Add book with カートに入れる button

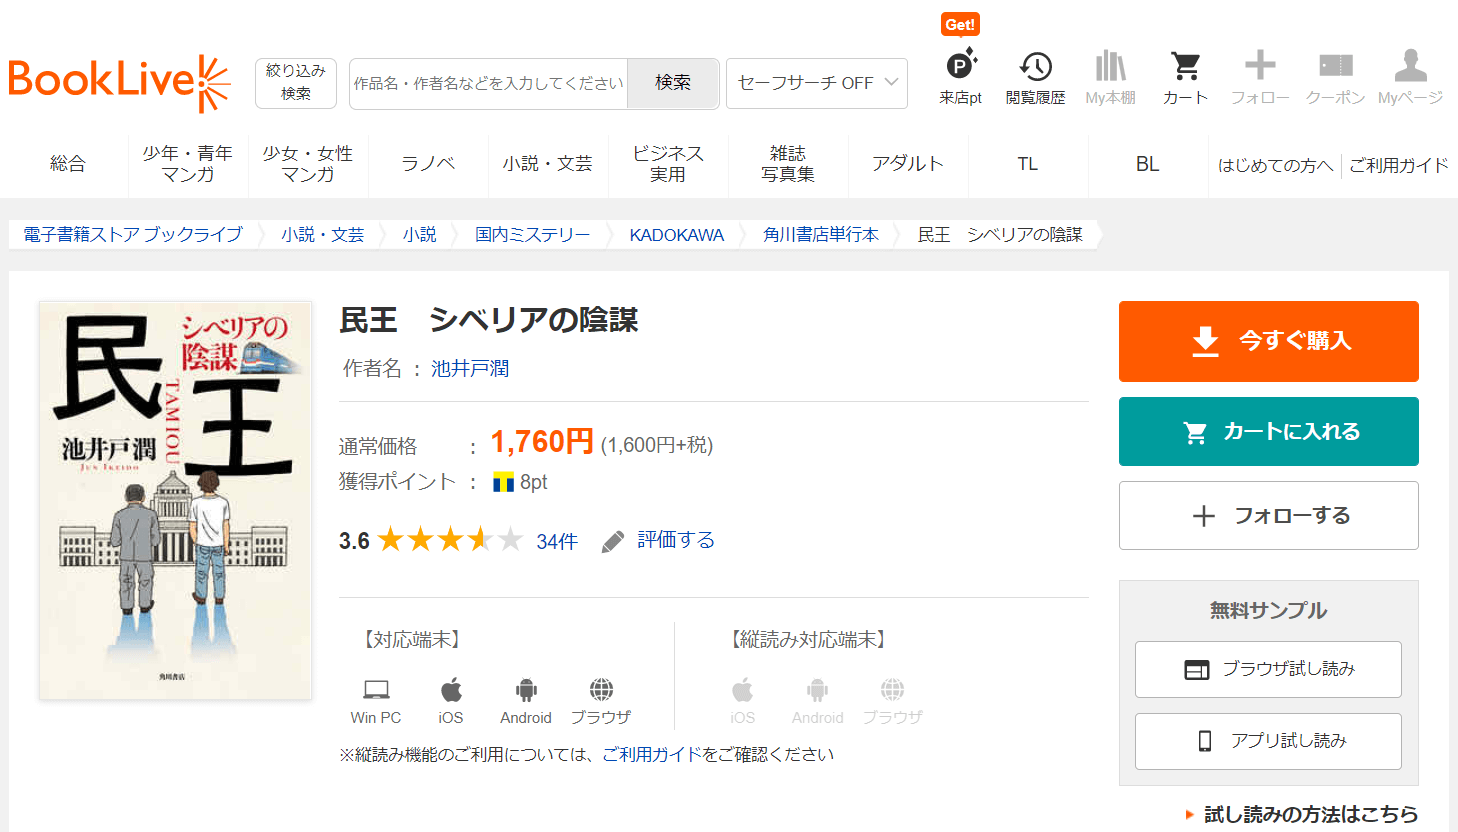pyautogui.click(x=1268, y=432)
